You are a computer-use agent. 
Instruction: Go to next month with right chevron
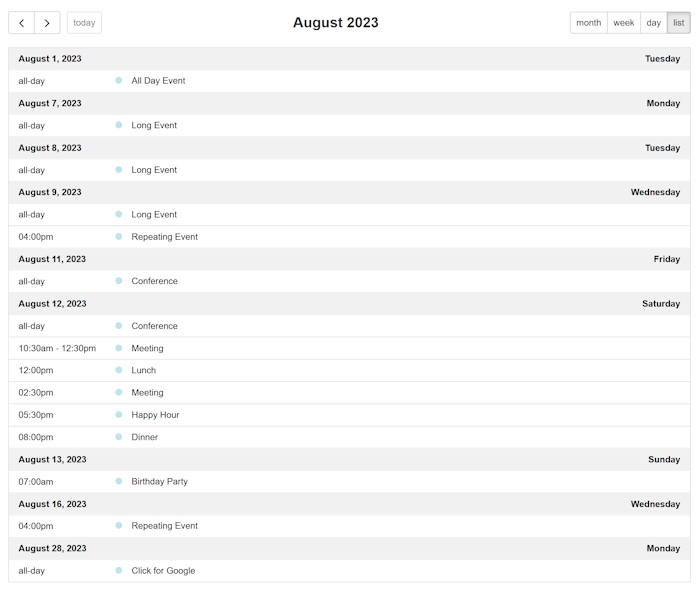(47, 23)
